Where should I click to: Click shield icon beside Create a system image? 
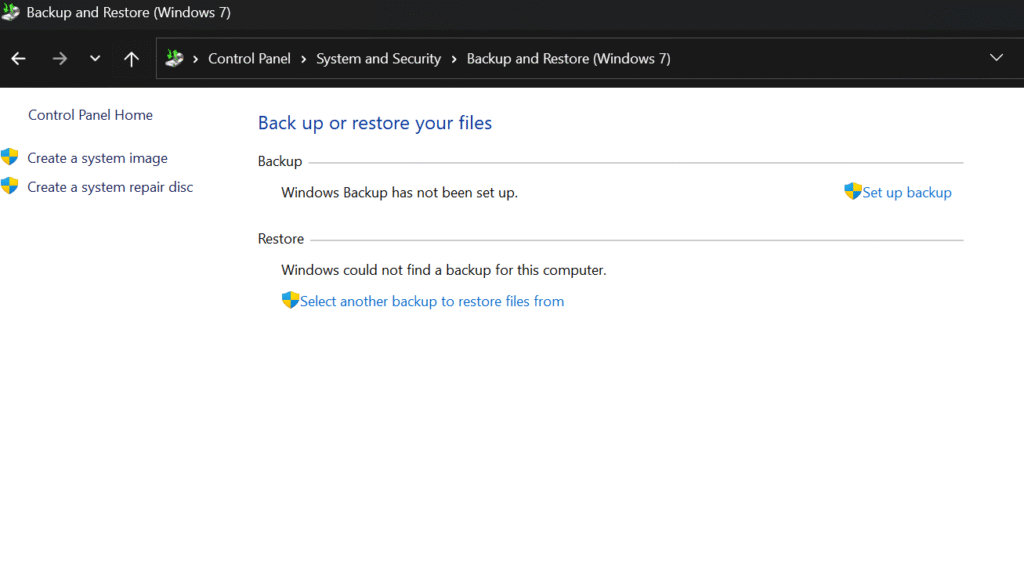(x=10, y=157)
